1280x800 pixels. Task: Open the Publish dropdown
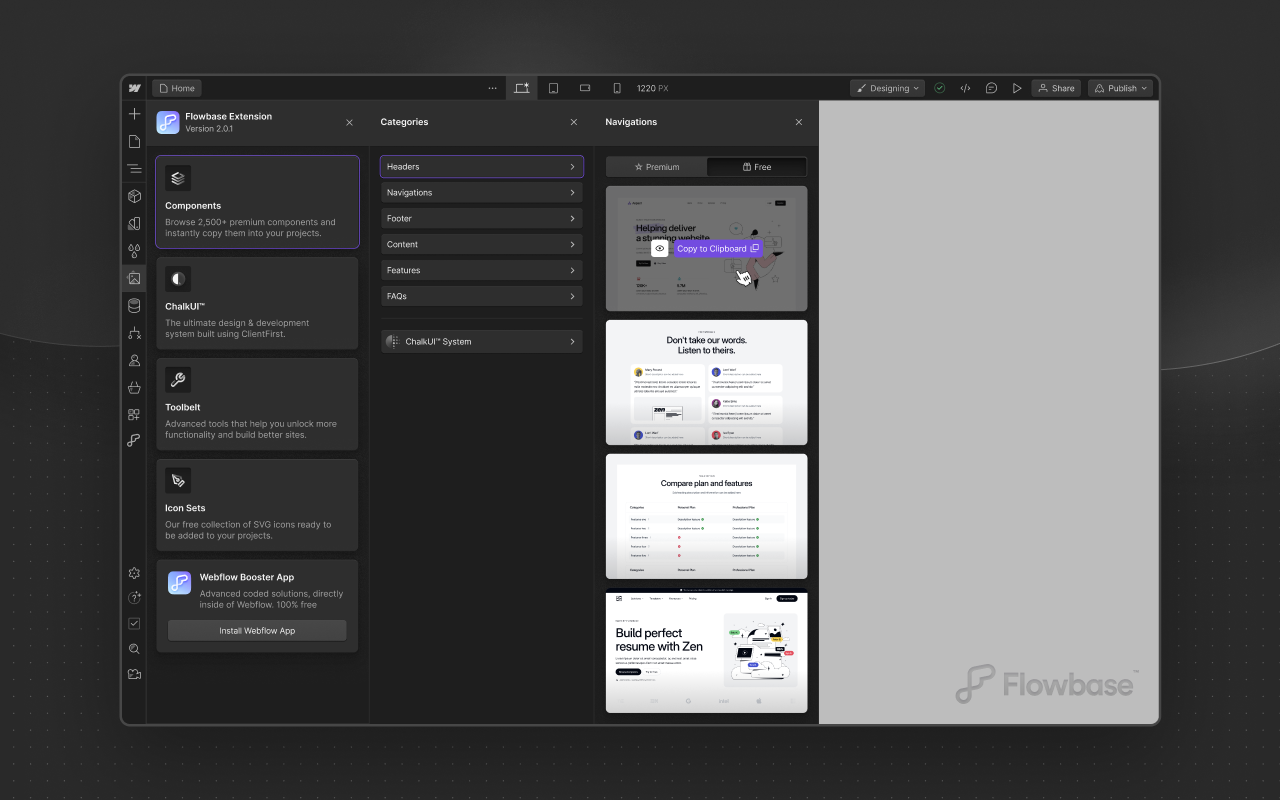click(x=1119, y=88)
